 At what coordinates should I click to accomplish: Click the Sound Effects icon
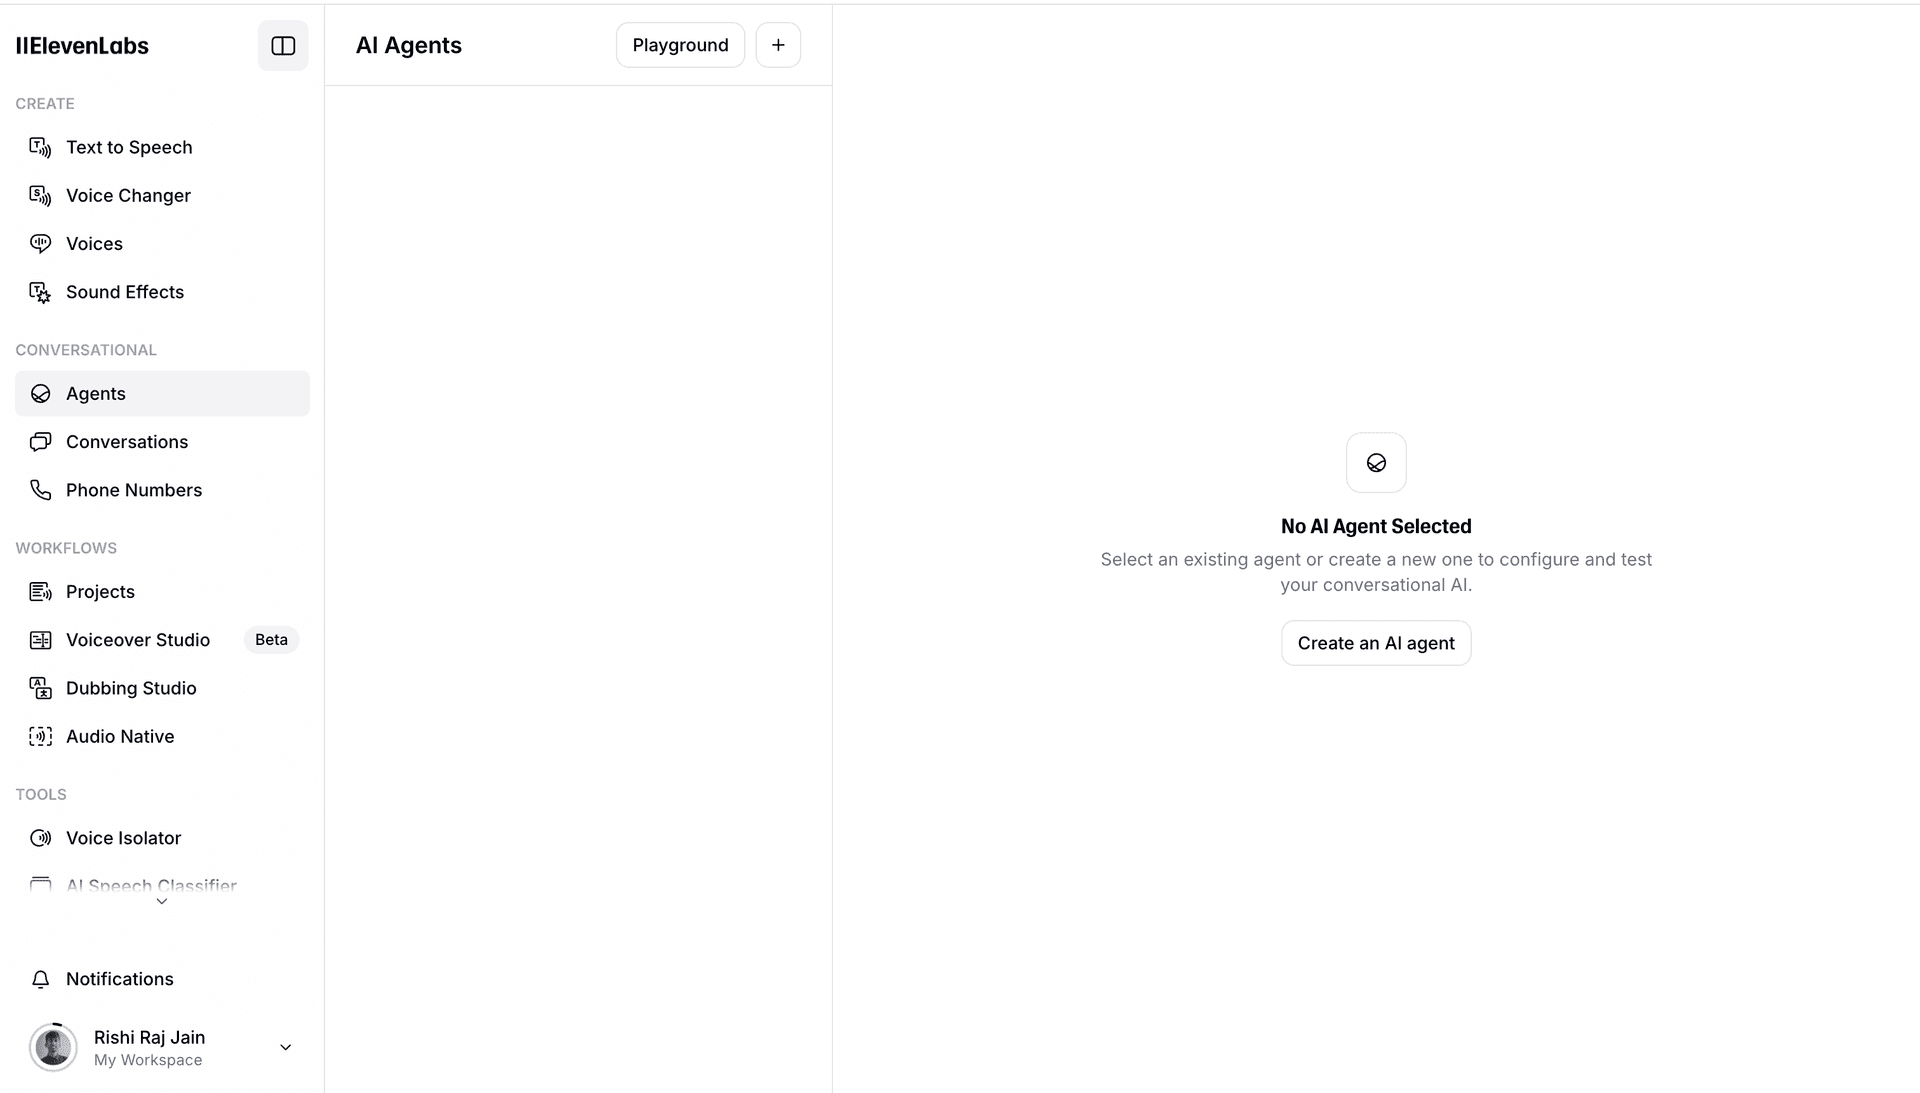pos(40,292)
